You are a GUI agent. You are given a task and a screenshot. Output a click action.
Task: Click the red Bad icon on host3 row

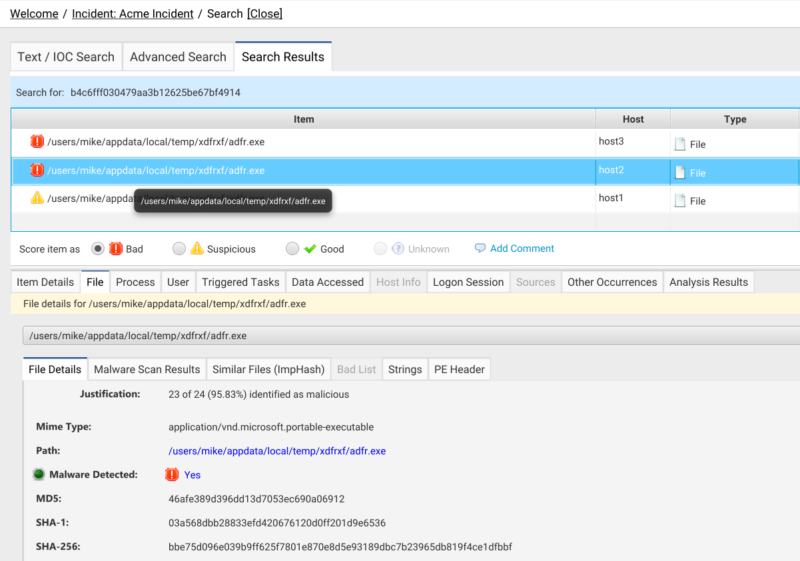(37, 141)
